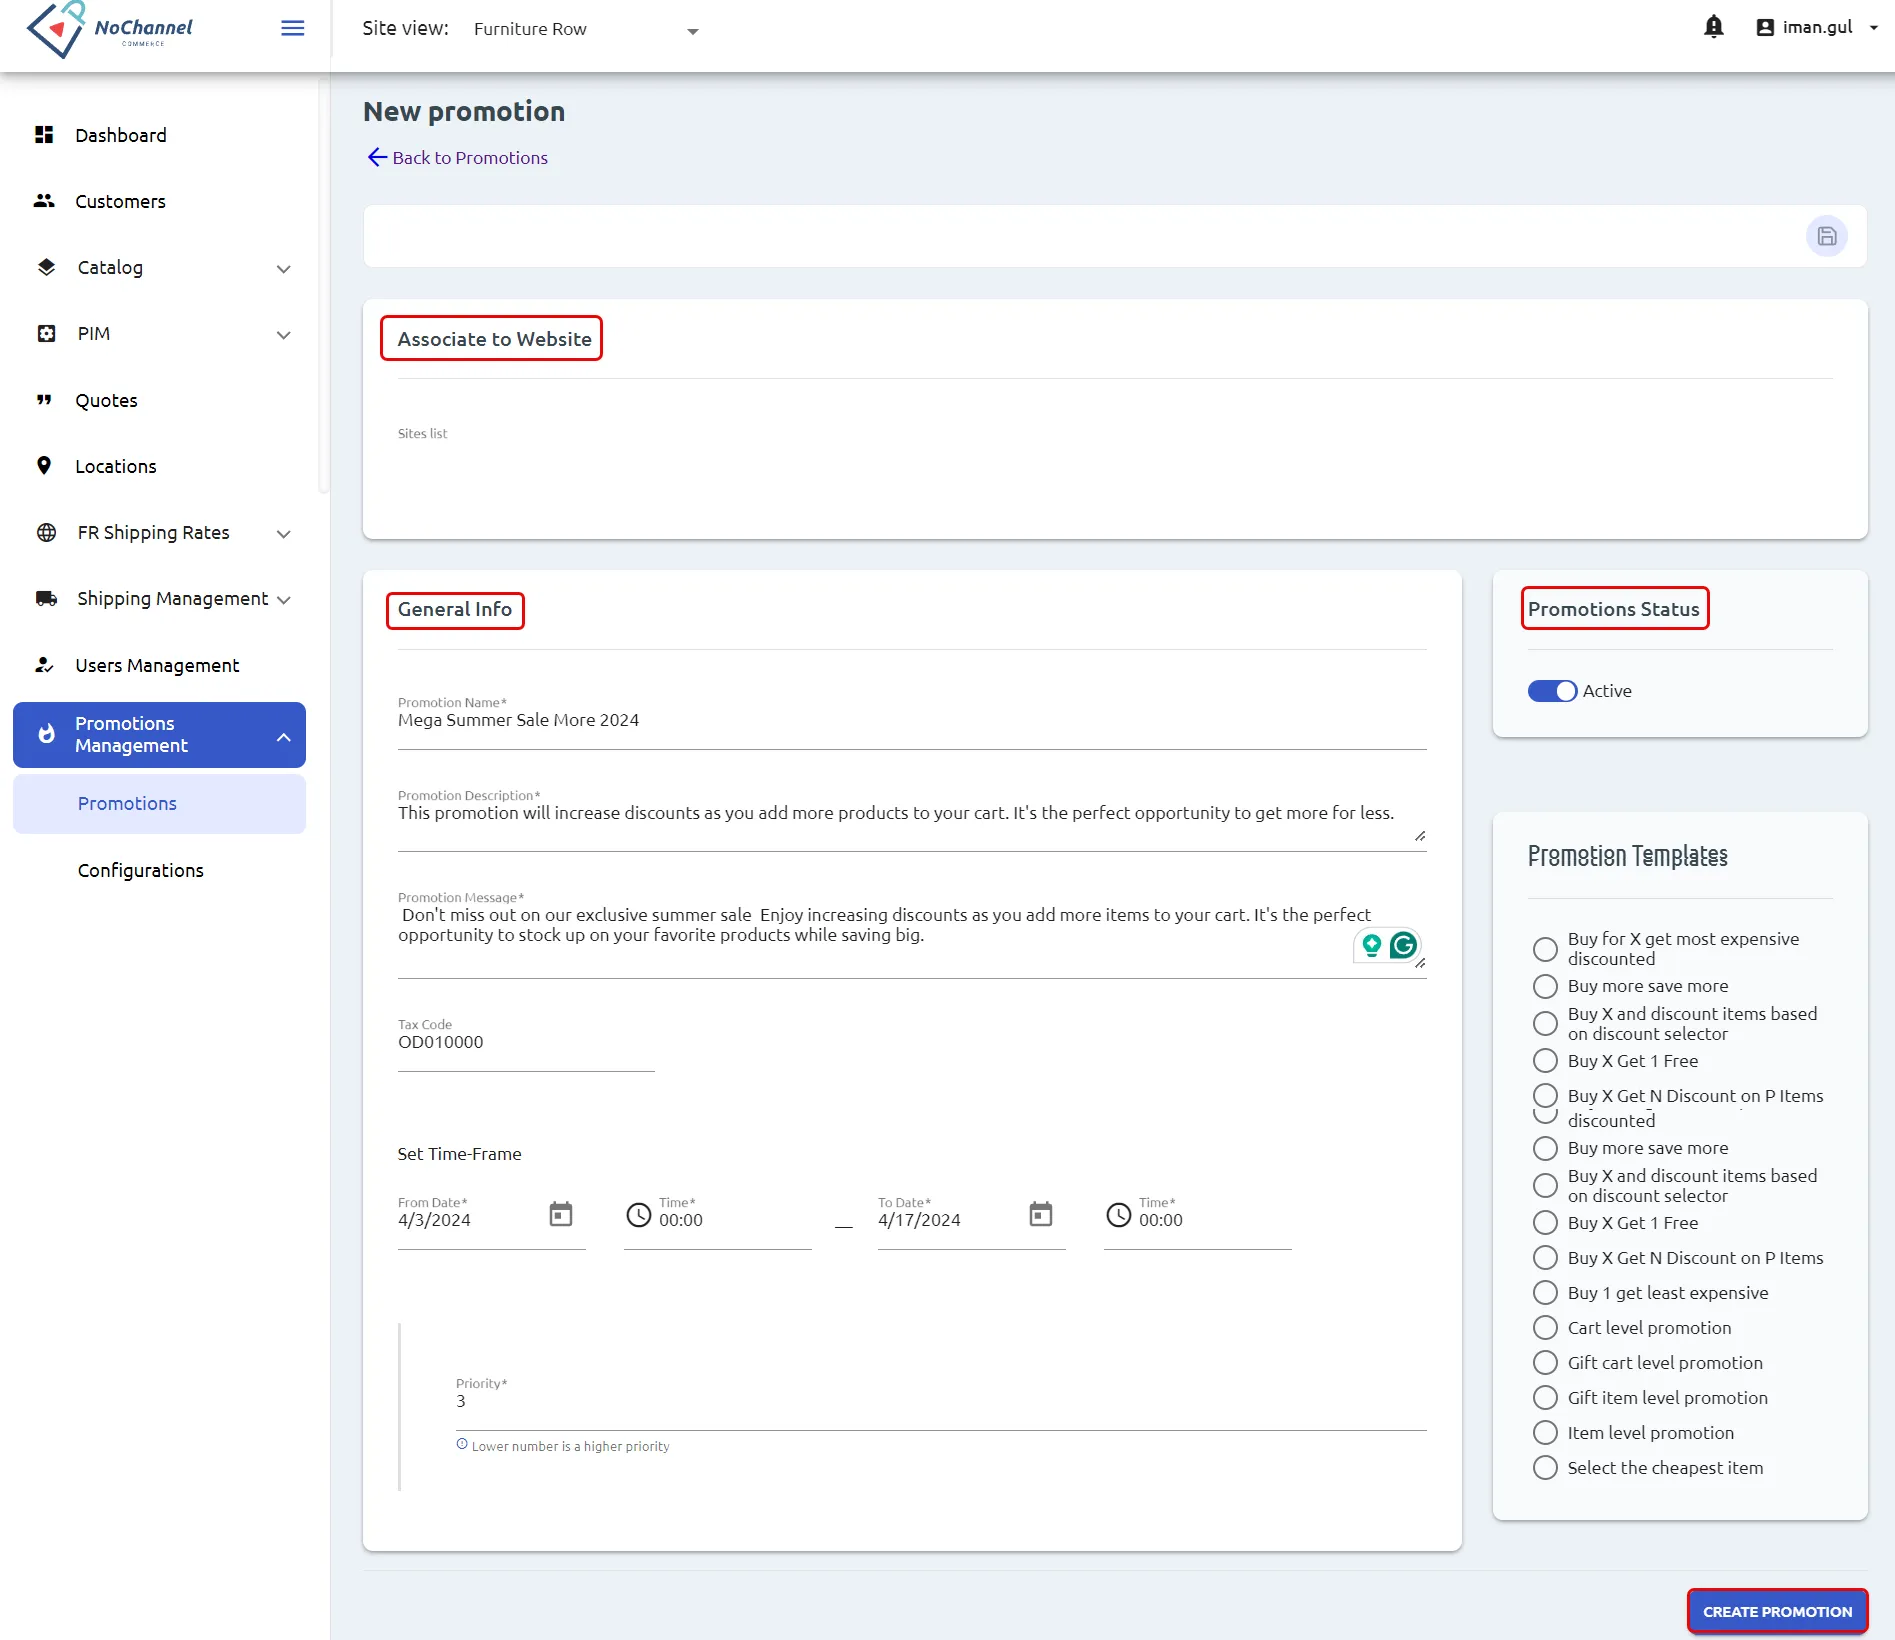The height and width of the screenshot is (1640, 1895).
Task: Expand the PIM menu
Action: (283, 334)
